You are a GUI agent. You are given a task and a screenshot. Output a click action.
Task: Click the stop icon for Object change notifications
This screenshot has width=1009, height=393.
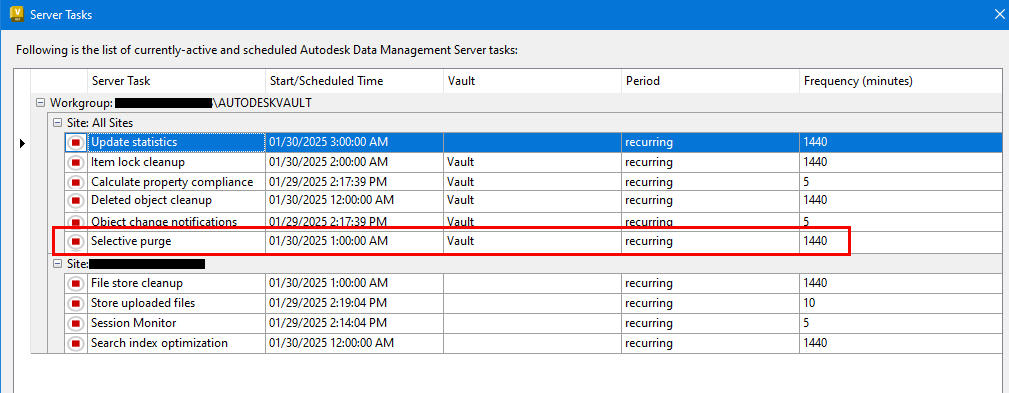pos(76,222)
